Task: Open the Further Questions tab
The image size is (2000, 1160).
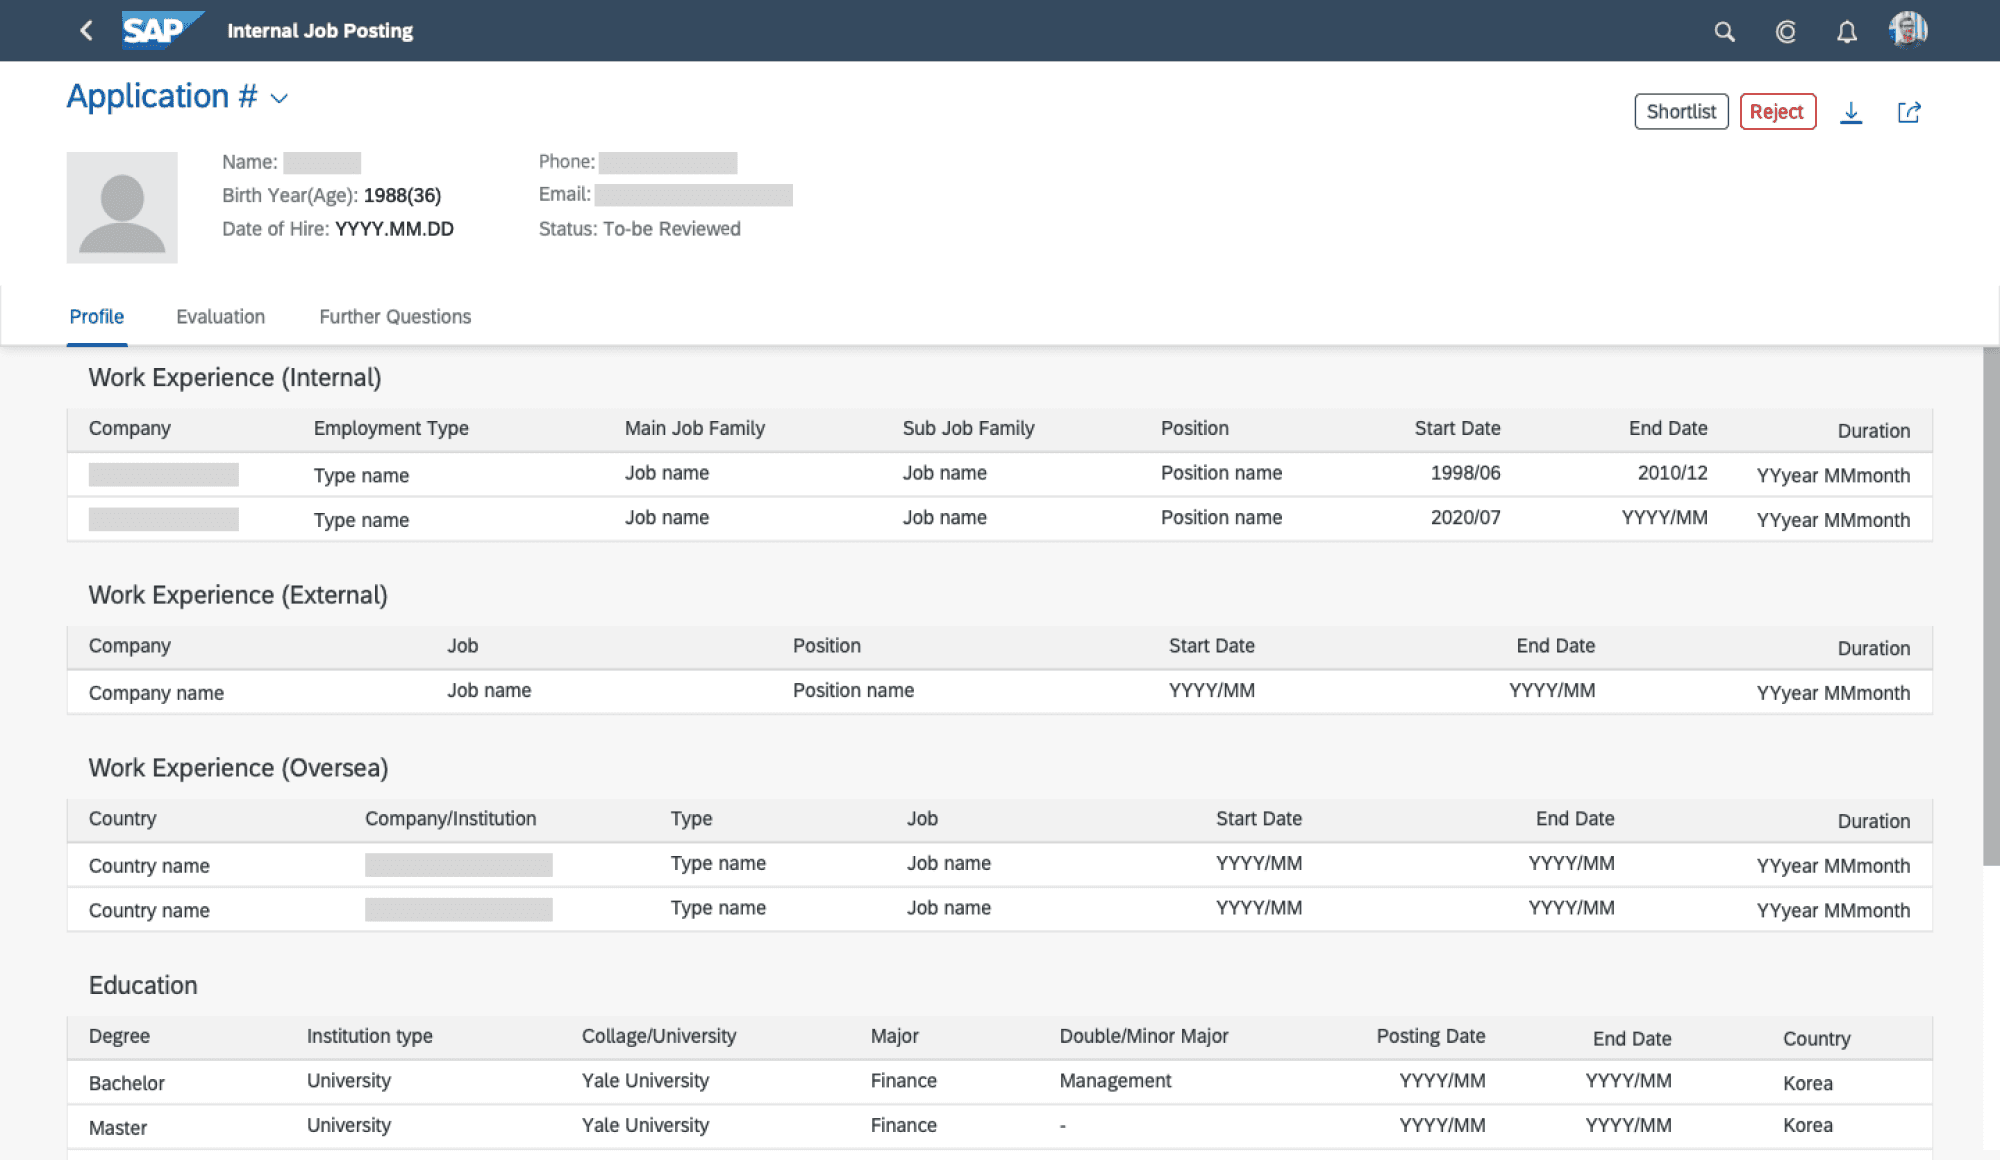Action: [395, 317]
